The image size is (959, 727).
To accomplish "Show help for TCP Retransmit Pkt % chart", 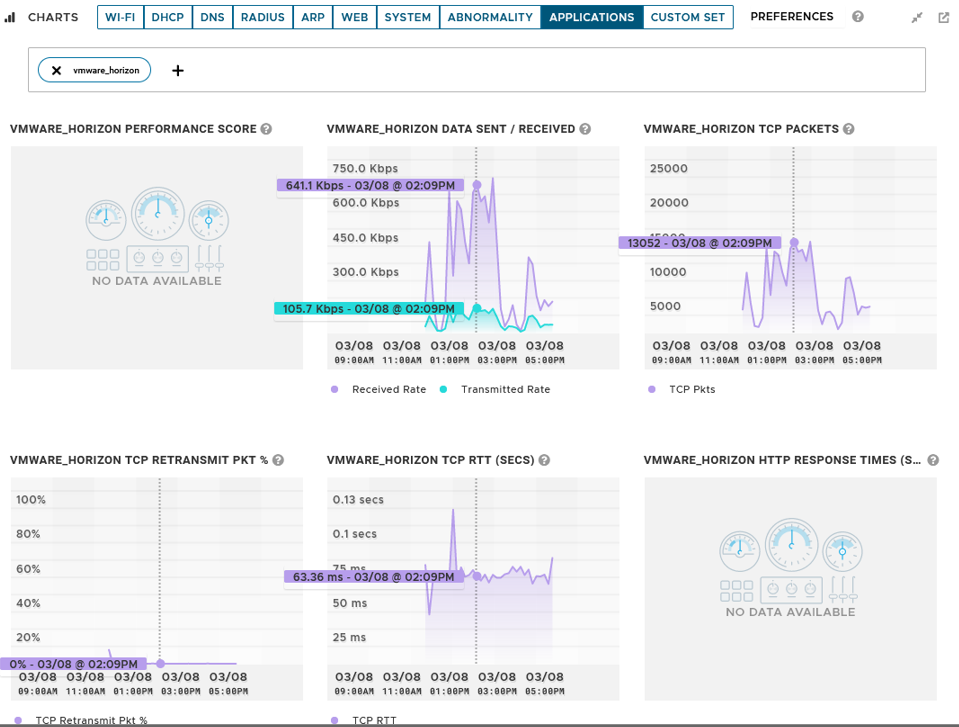I will pyautogui.click(x=278, y=460).
